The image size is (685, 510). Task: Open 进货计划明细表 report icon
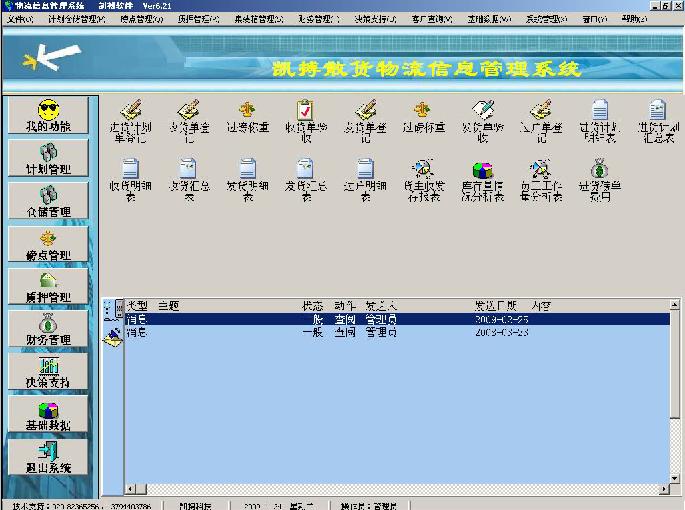[600, 121]
